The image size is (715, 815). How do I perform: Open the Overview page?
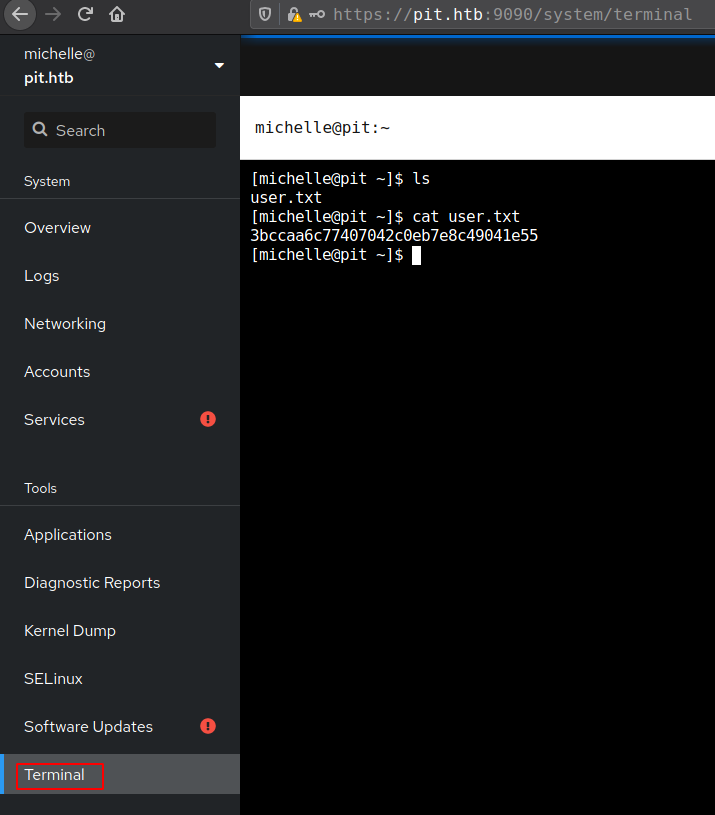[58, 228]
